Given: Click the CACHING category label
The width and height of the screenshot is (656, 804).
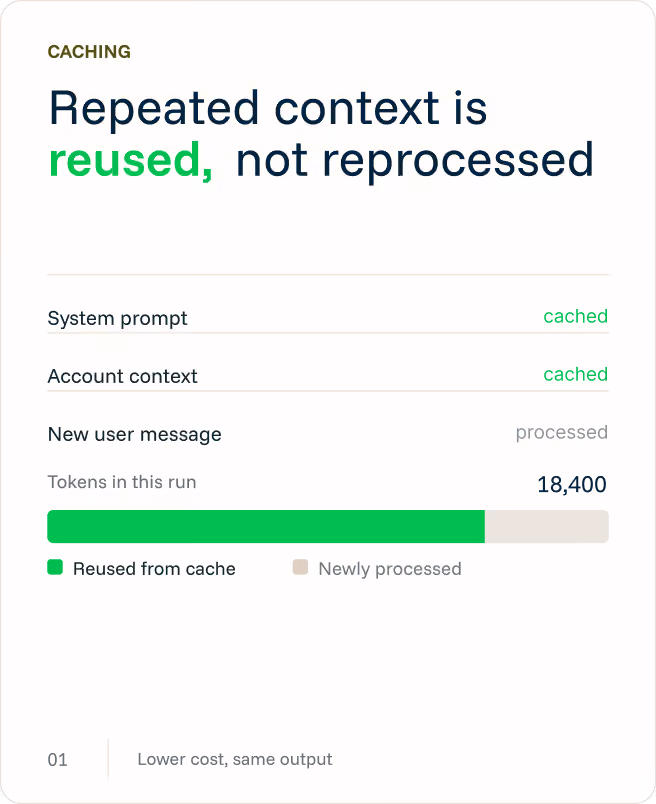Looking at the screenshot, I should pyautogui.click(x=89, y=52).
